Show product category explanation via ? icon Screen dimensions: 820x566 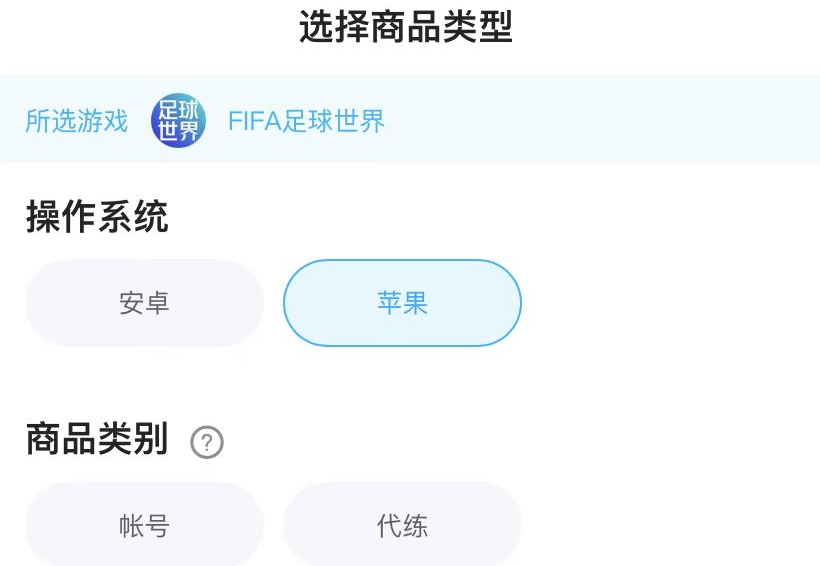tap(207, 442)
